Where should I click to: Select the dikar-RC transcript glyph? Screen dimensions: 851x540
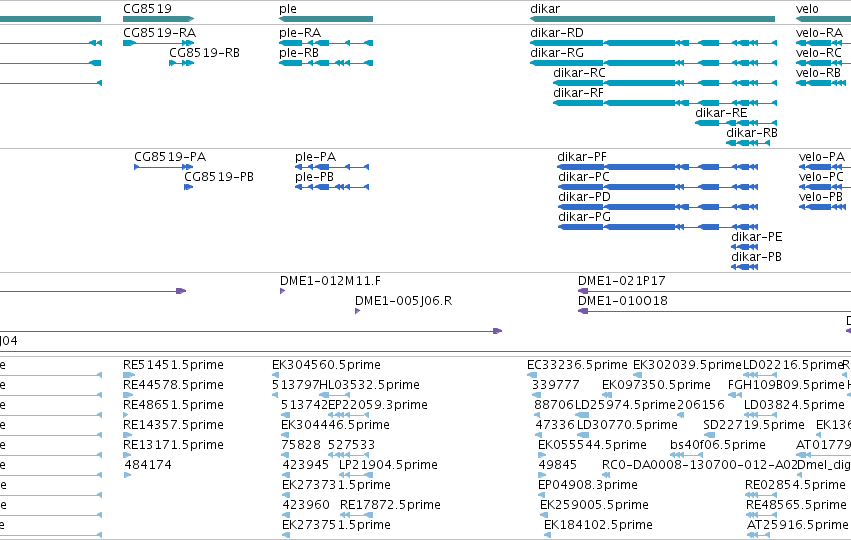665,83
